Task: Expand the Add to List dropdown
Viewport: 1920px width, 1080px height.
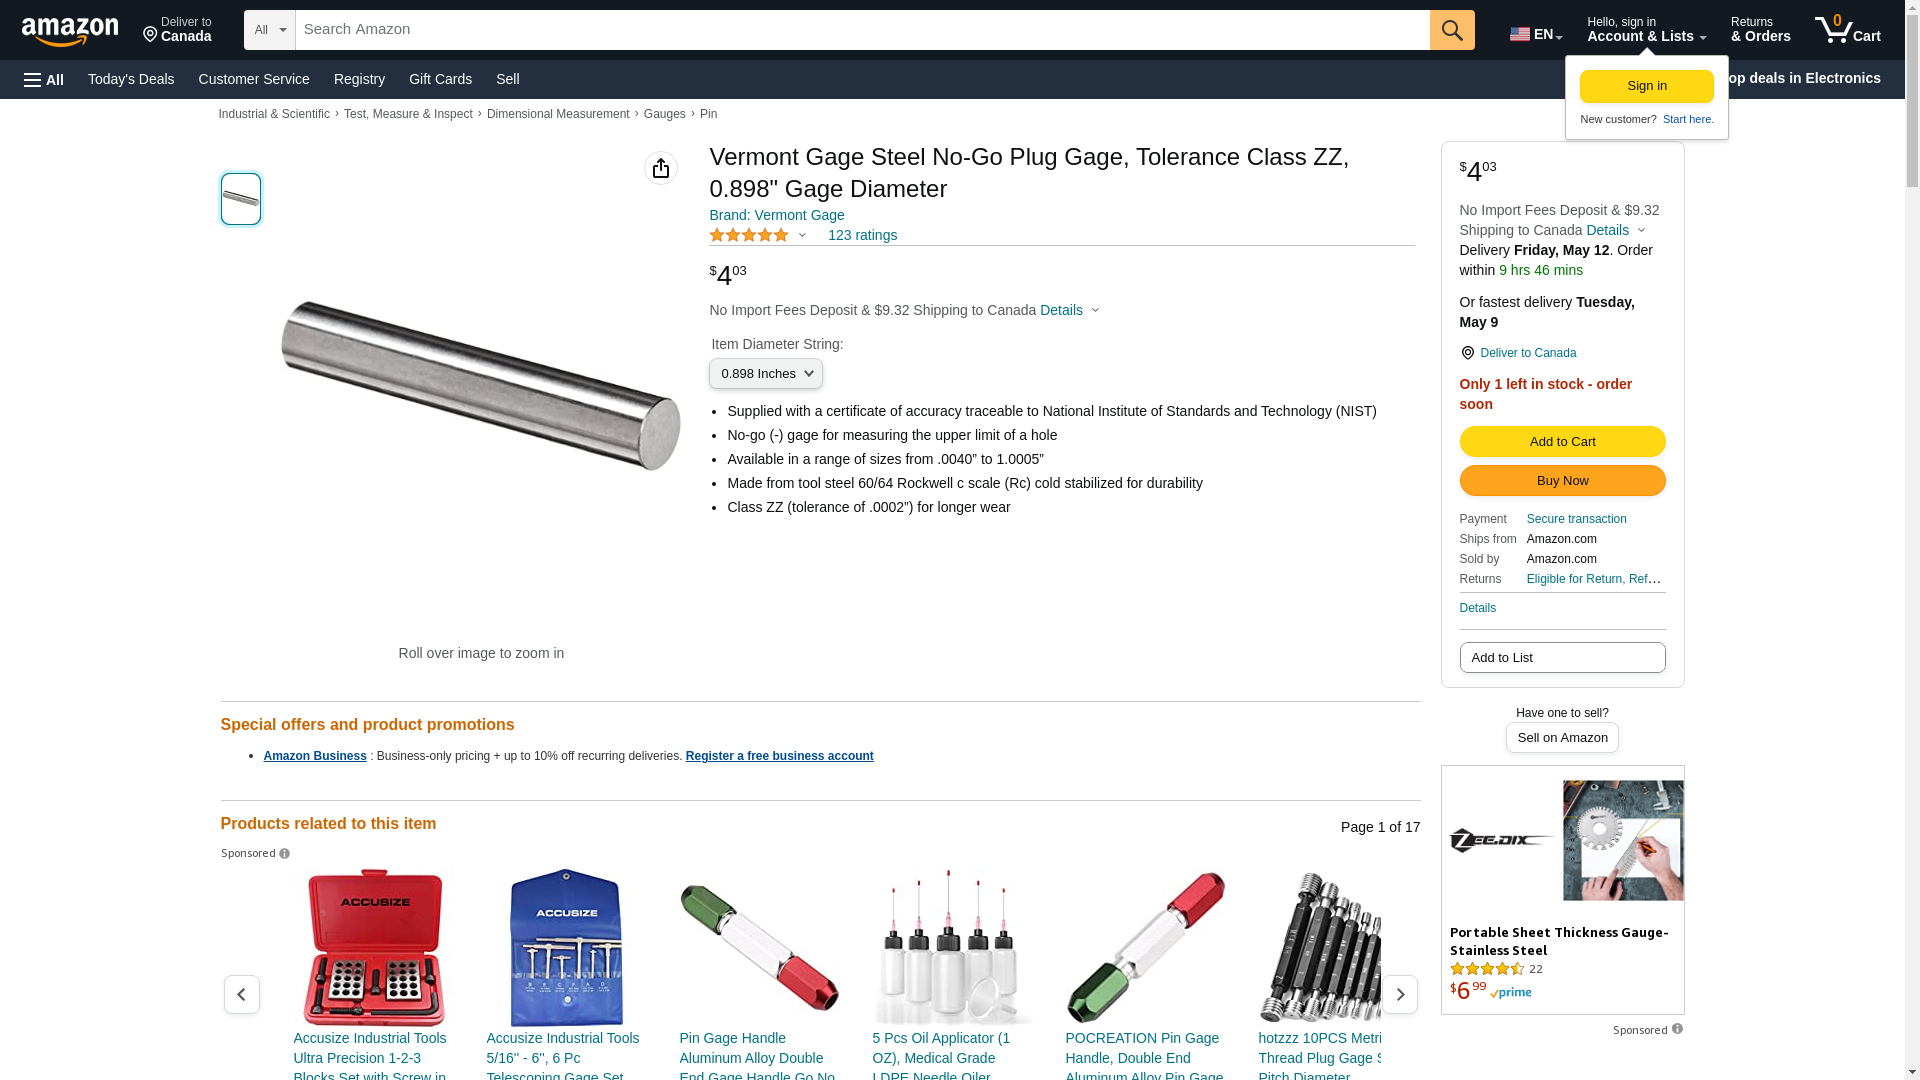Action: click(x=1562, y=658)
